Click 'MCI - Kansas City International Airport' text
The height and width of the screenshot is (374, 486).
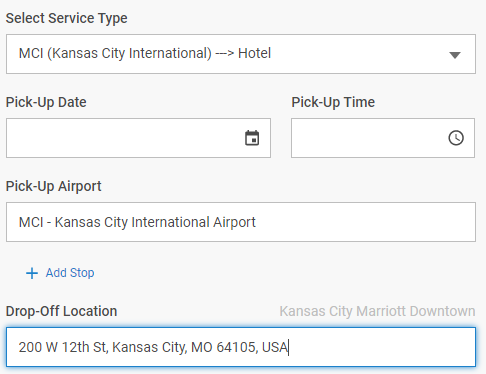(137, 222)
